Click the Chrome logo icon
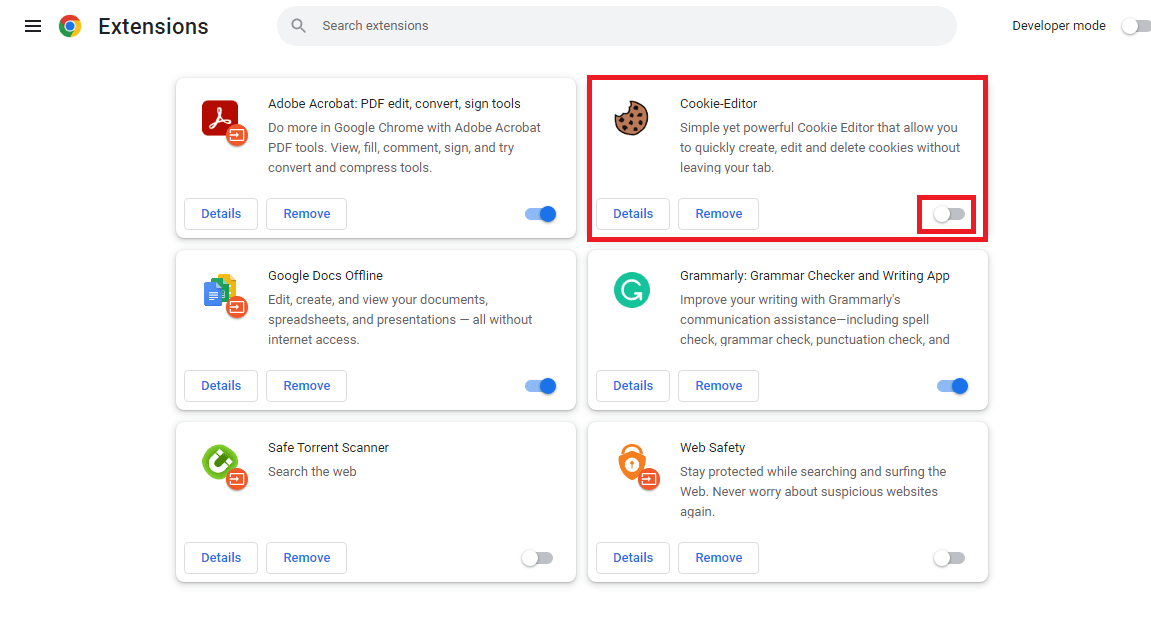The width and height of the screenshot is (1151, 625). click(x=70, y=26)
